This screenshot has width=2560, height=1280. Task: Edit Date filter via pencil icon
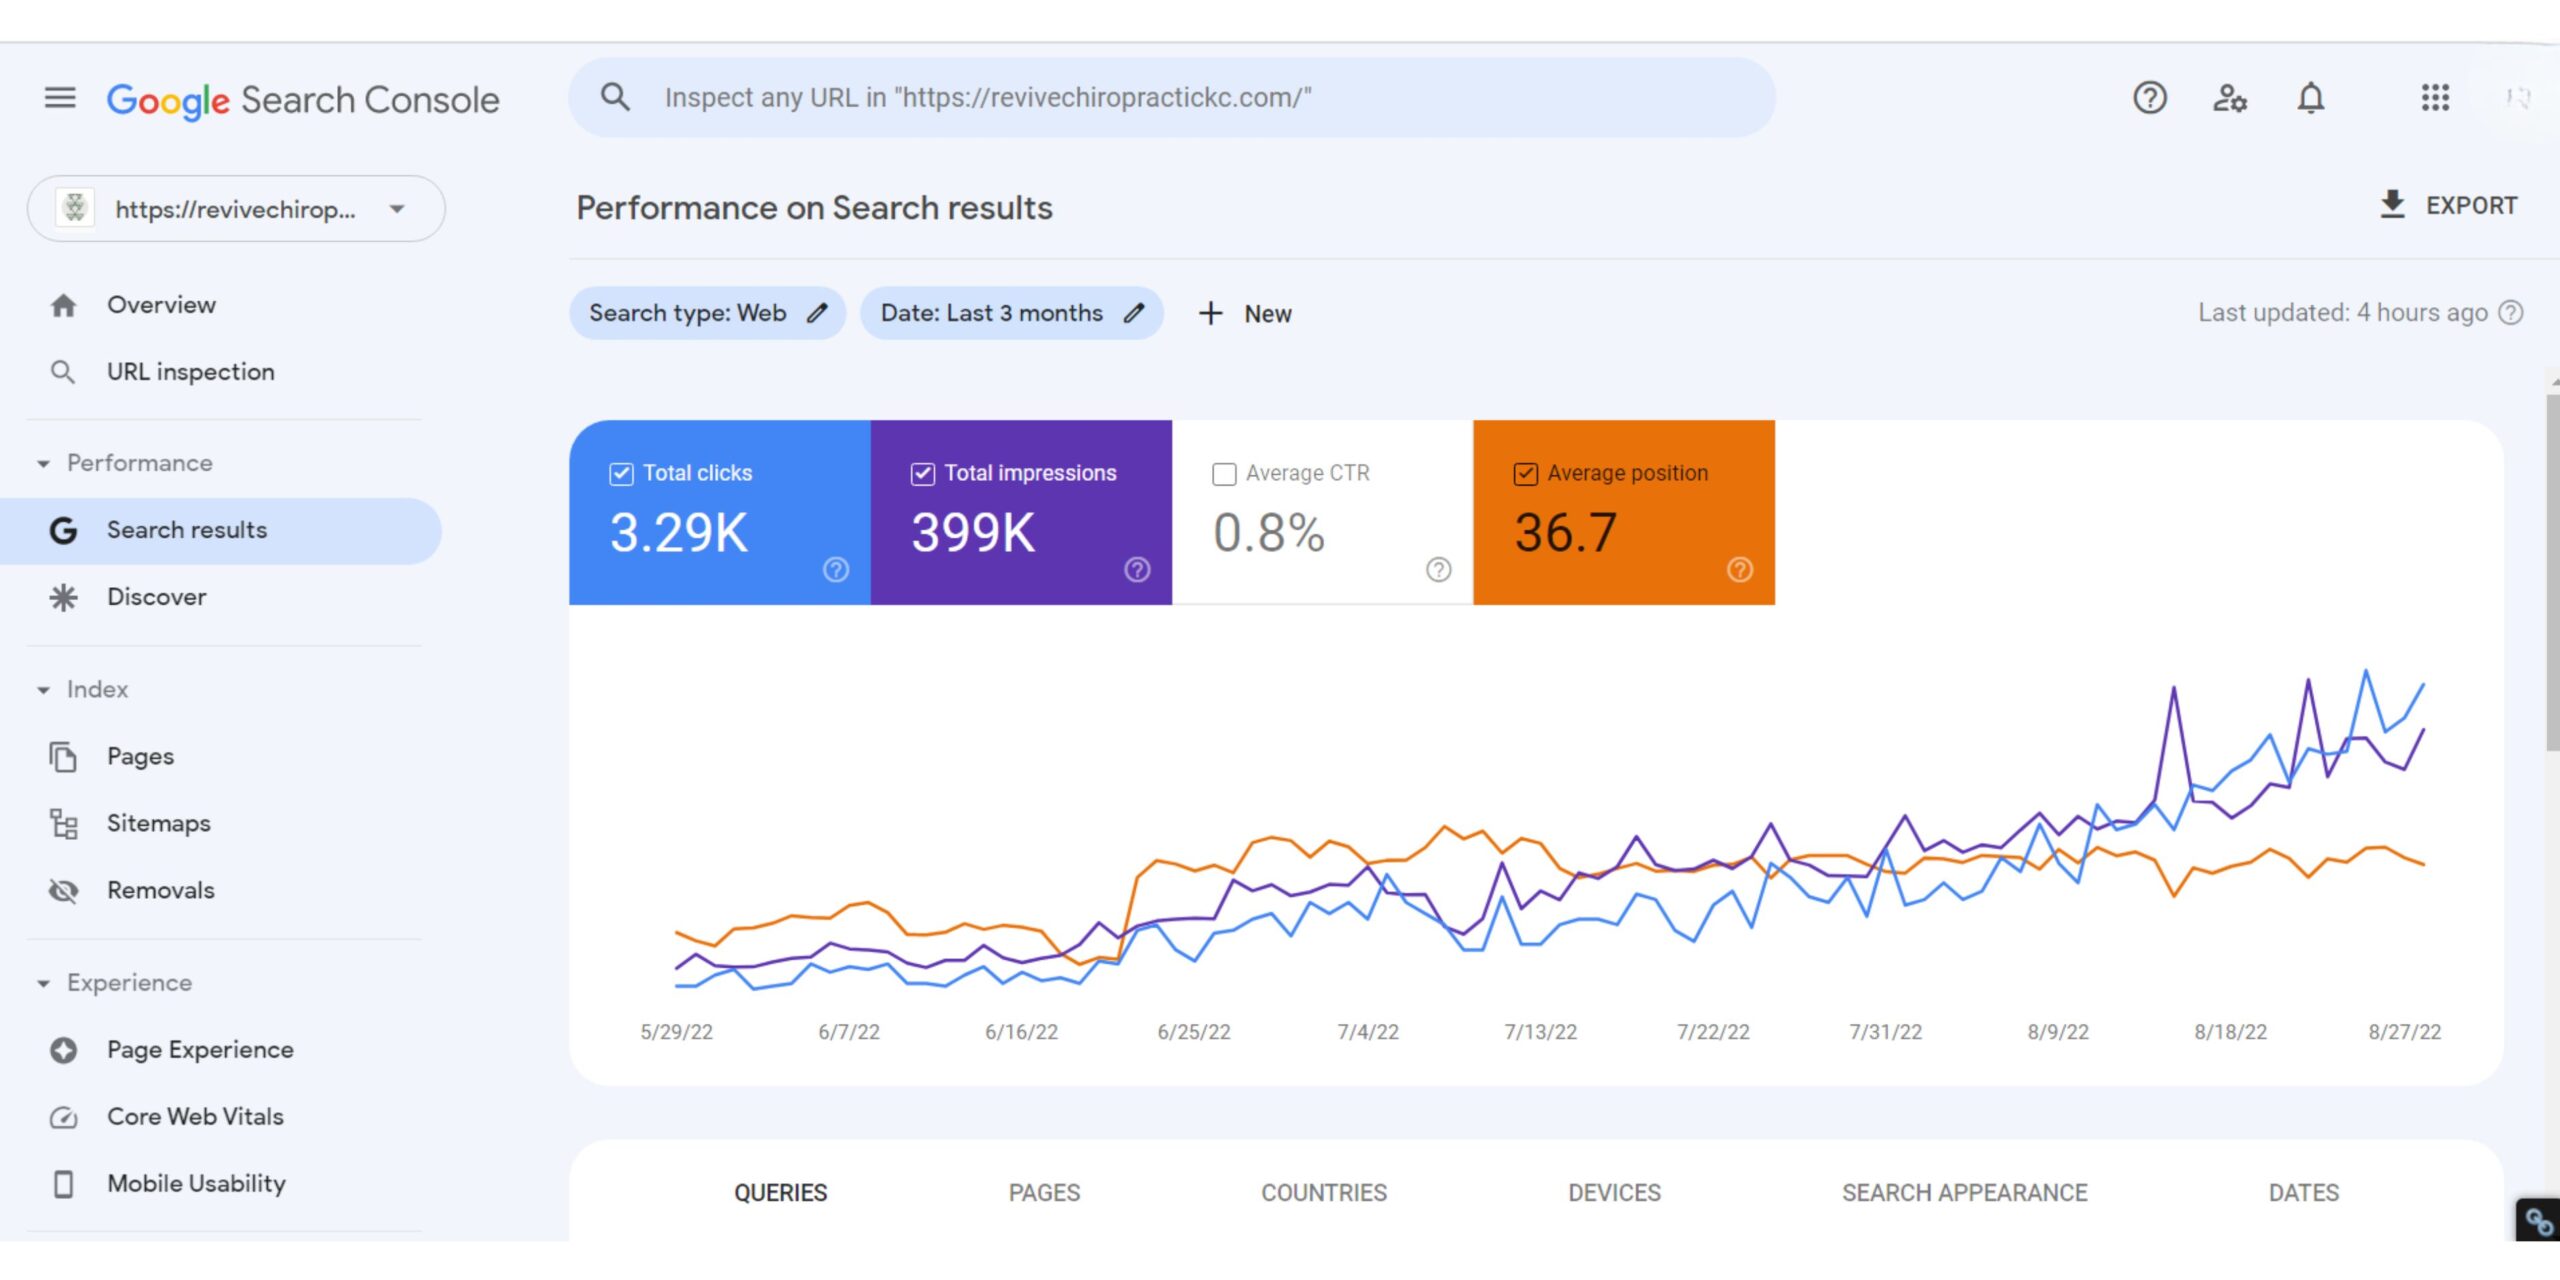[x=1133, y=313]
